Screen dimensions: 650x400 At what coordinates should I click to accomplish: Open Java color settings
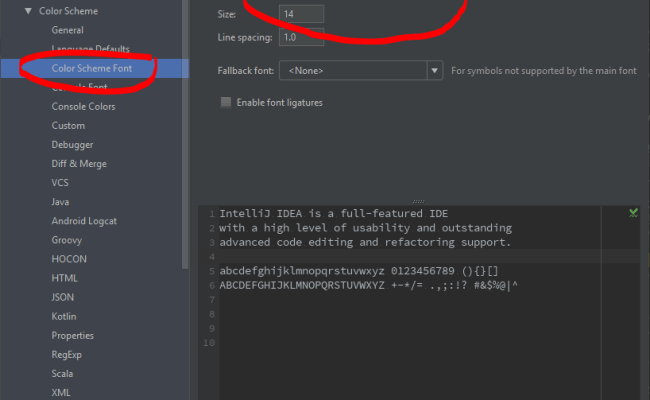coord(60,202)
